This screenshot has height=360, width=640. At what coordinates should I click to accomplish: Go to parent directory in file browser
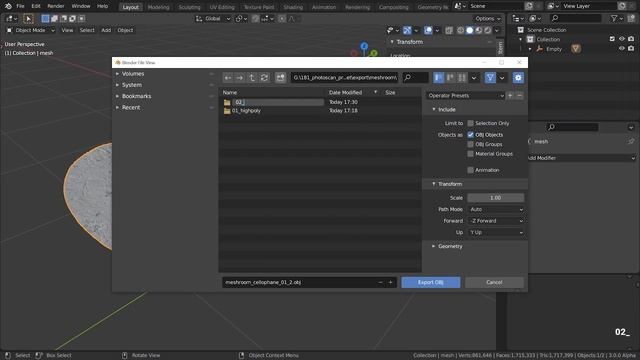pyautogui.click(x=252, y=78)
